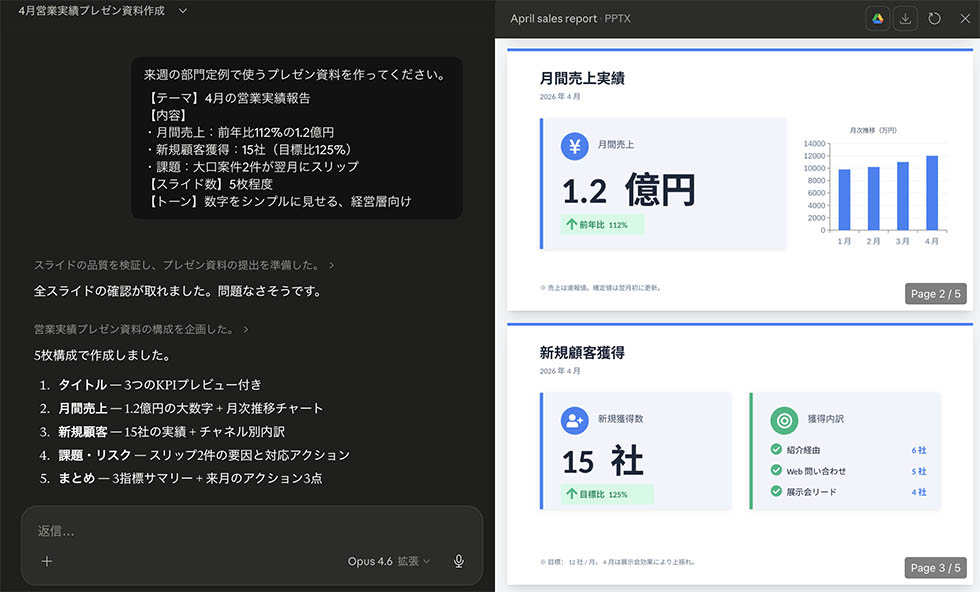The image size is (980, 592).
Task: Click the checkmark beside 展示会リード
Action: click(x=776, y=491)
